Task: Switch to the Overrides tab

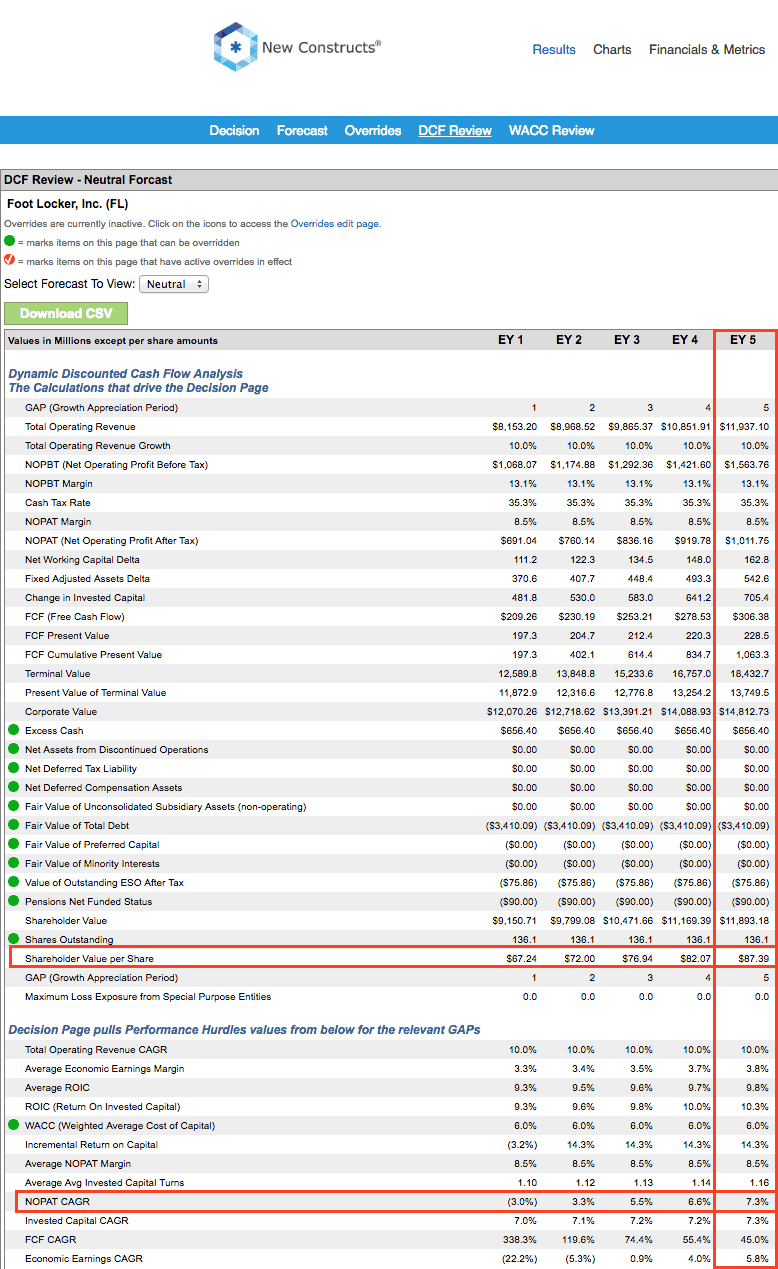Action: point(373,130)
